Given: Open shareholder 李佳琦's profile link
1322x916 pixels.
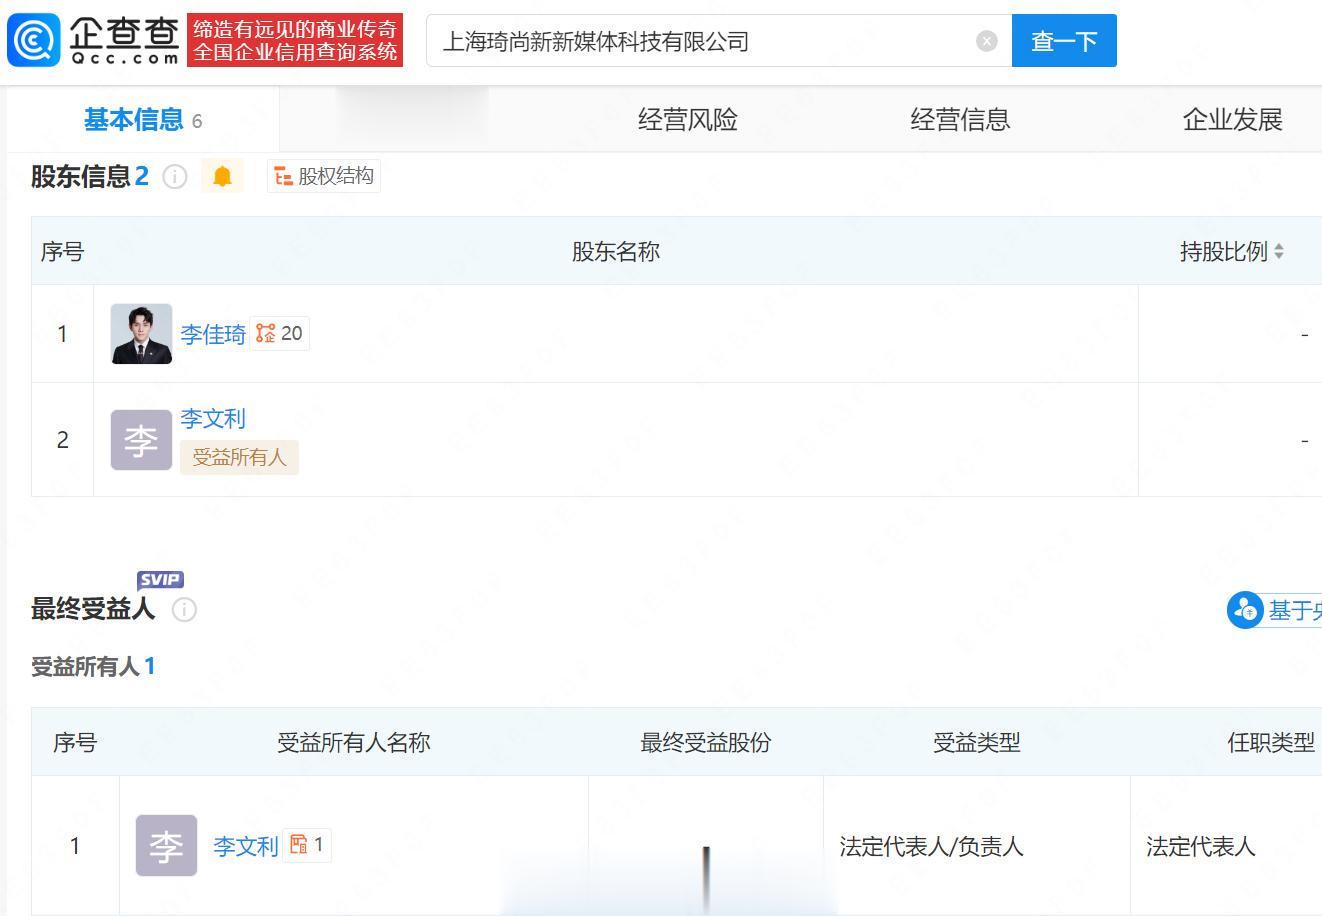Looking at the screenshot, I should click(x=213, y=334).
